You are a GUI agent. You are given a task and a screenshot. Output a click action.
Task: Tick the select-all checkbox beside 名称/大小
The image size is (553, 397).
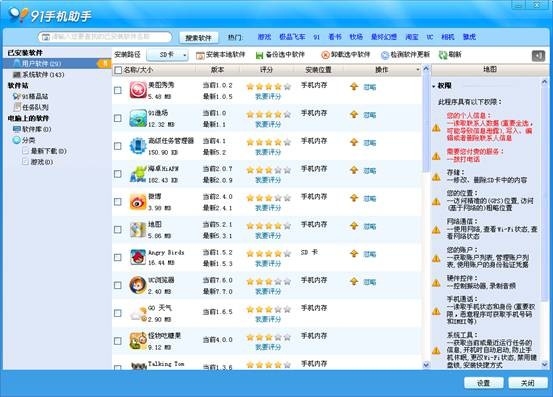(118, 70)
